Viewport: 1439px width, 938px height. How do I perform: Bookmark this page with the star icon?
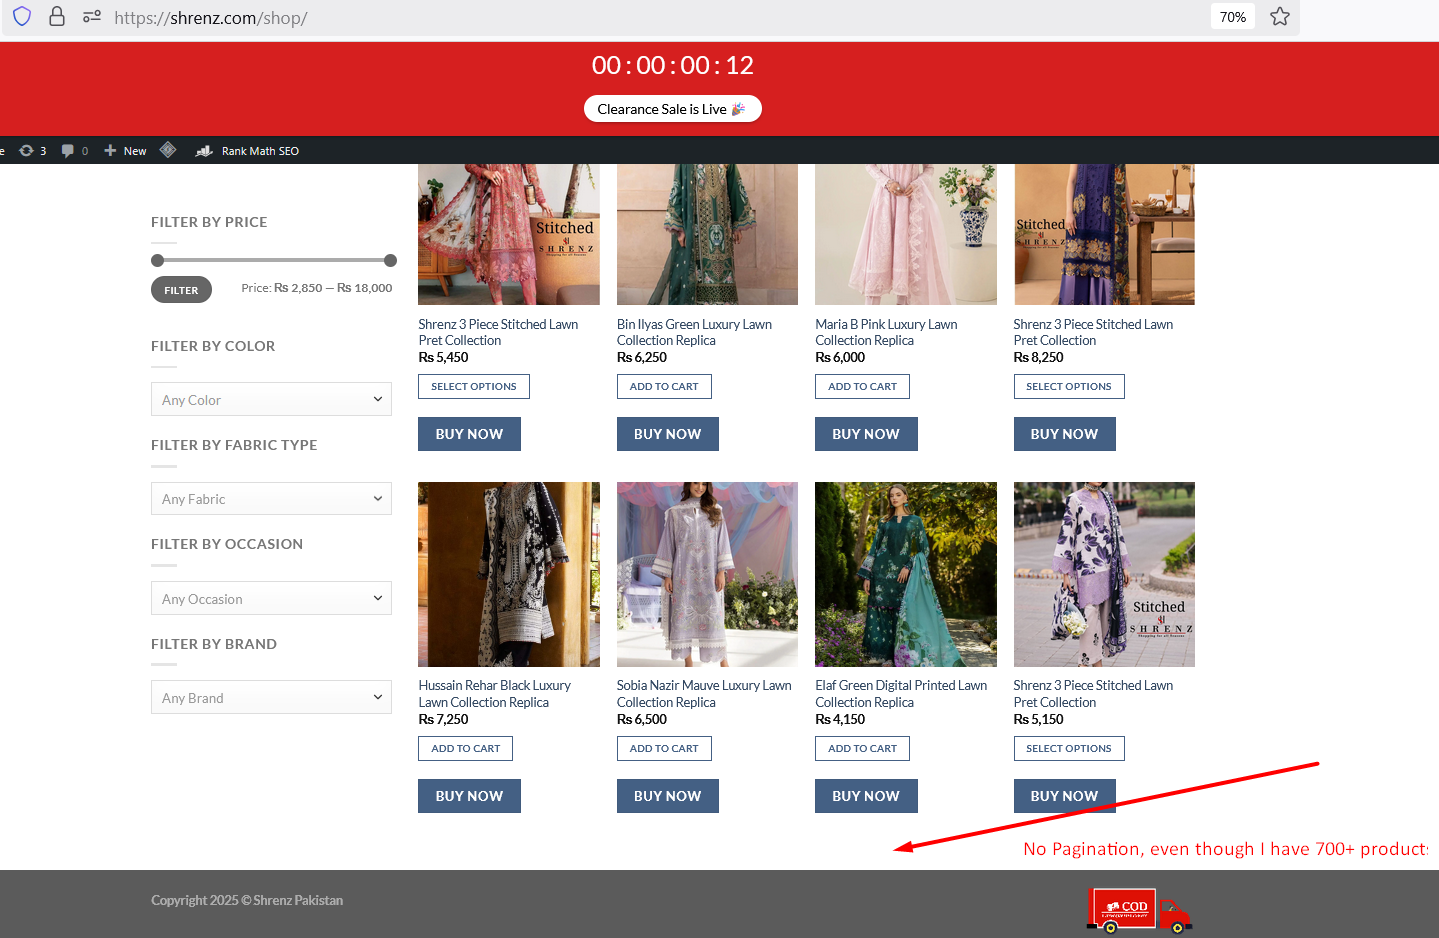[1280, 17]
